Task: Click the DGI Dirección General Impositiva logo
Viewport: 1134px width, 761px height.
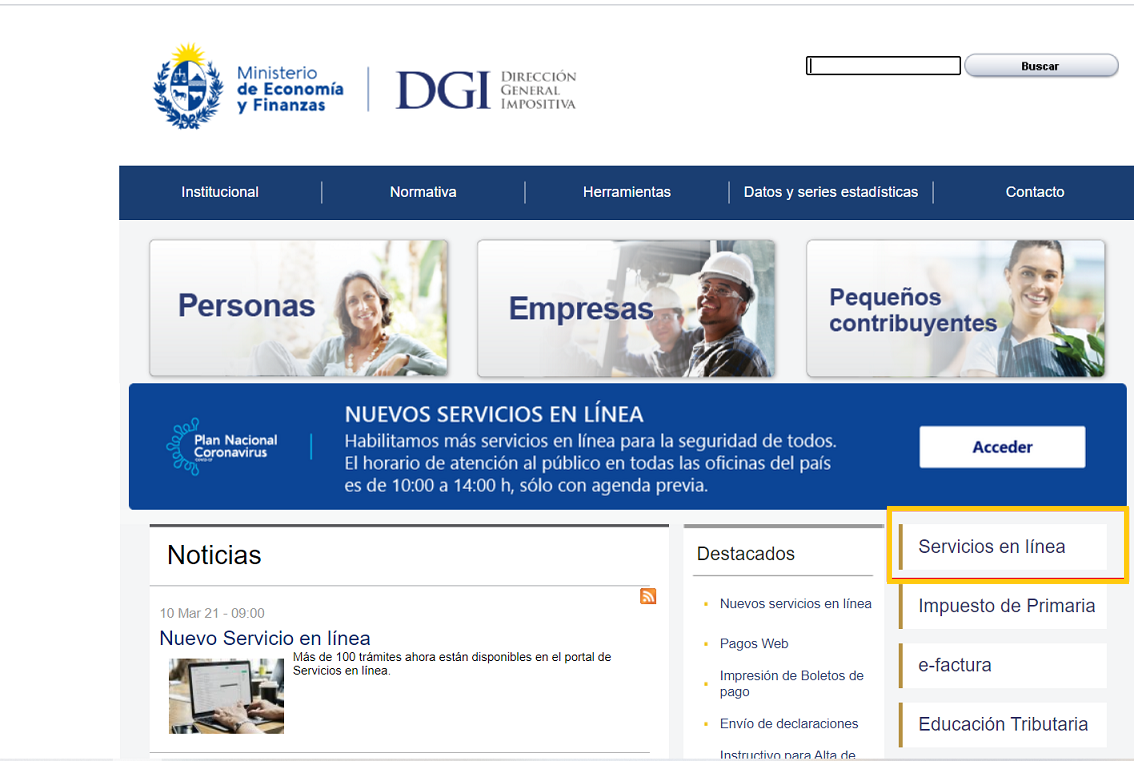Action: click(x=486, y=90)
